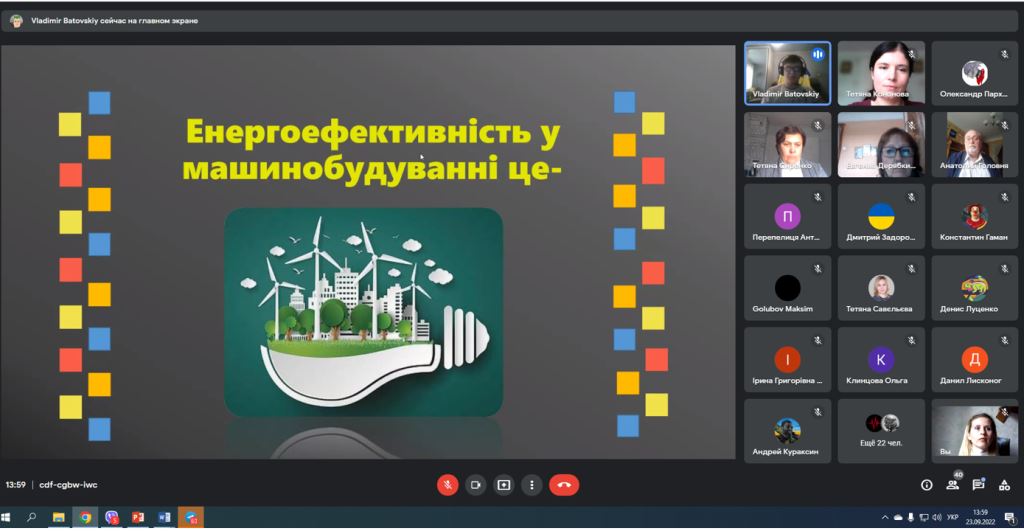
Task: Open Word from the taskbar
Action: [164, 517]
